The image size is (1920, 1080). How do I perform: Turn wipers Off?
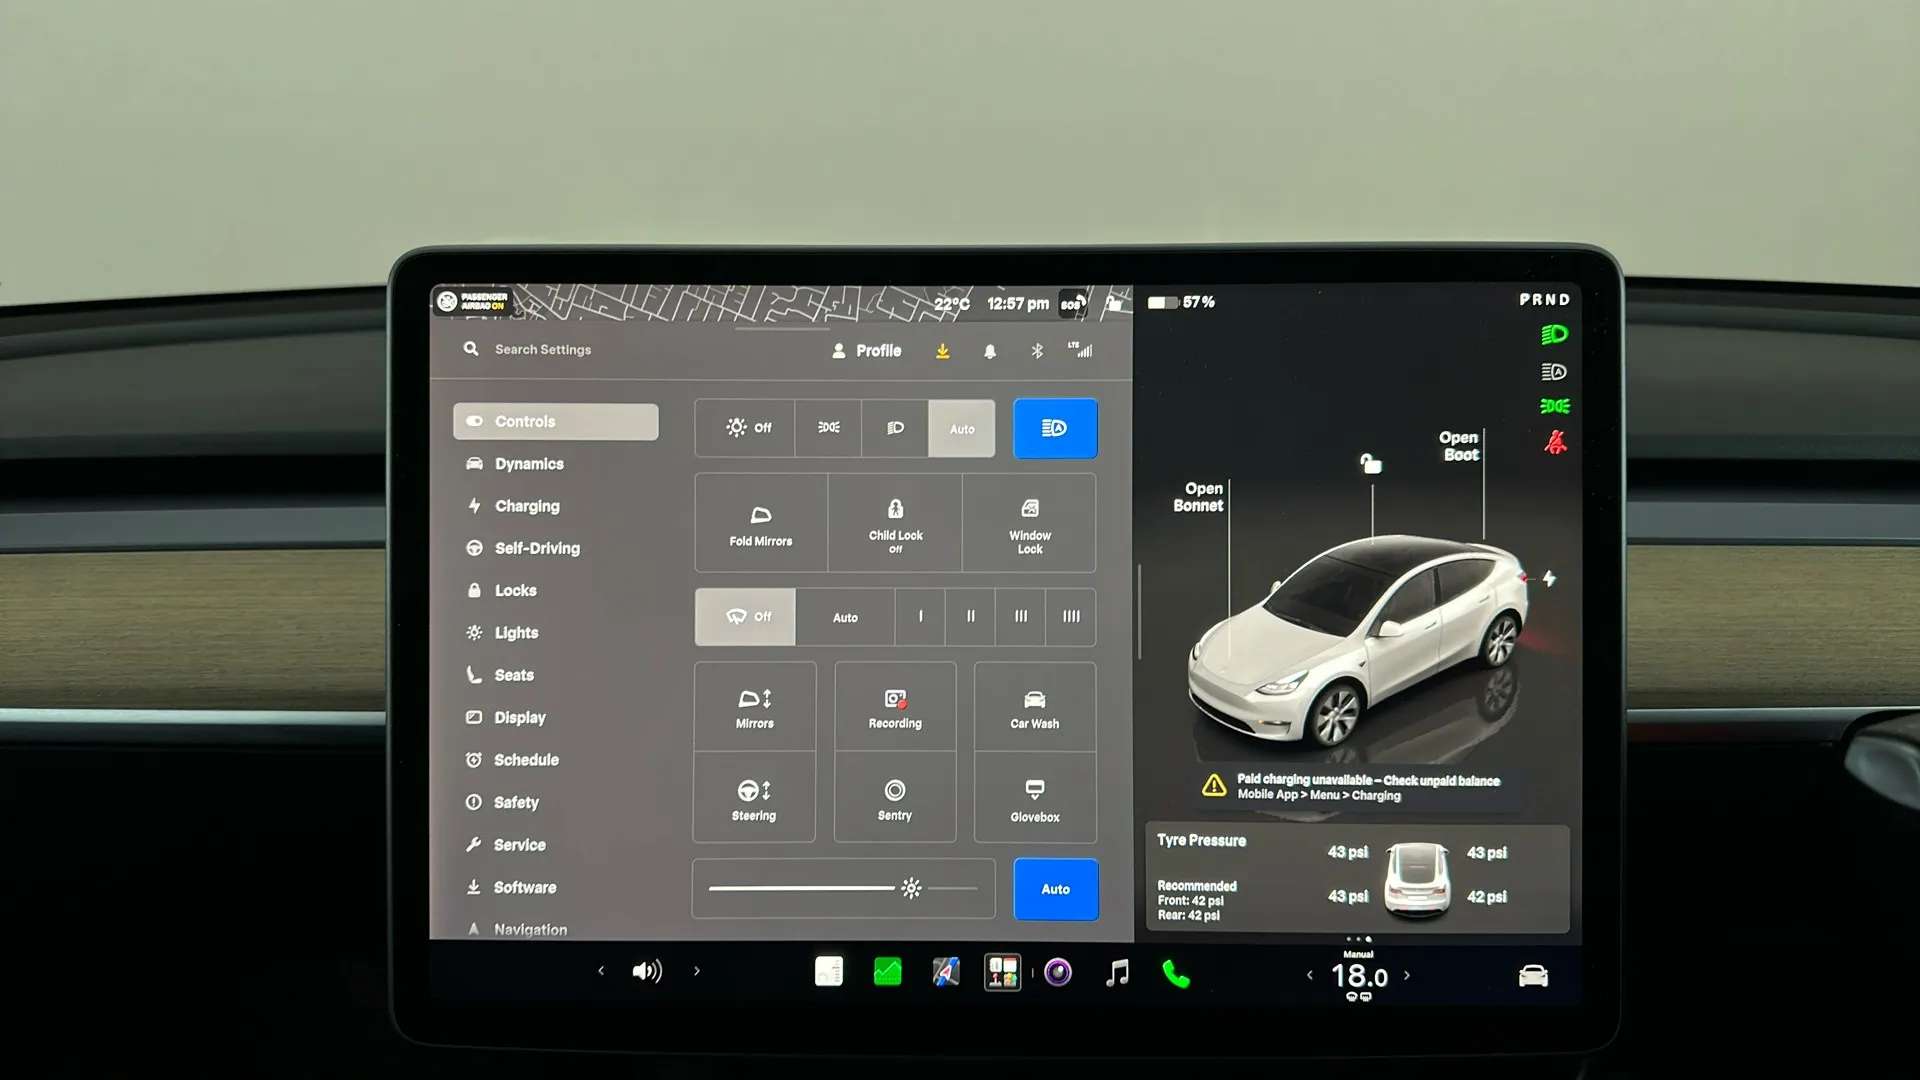click(x=746, y=617)
